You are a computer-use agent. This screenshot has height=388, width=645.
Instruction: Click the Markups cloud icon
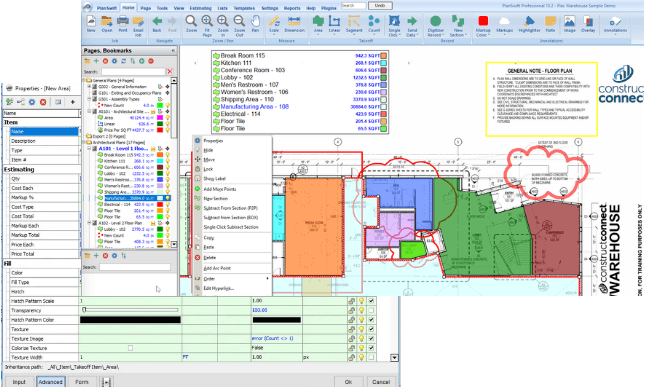coord(504,21)
